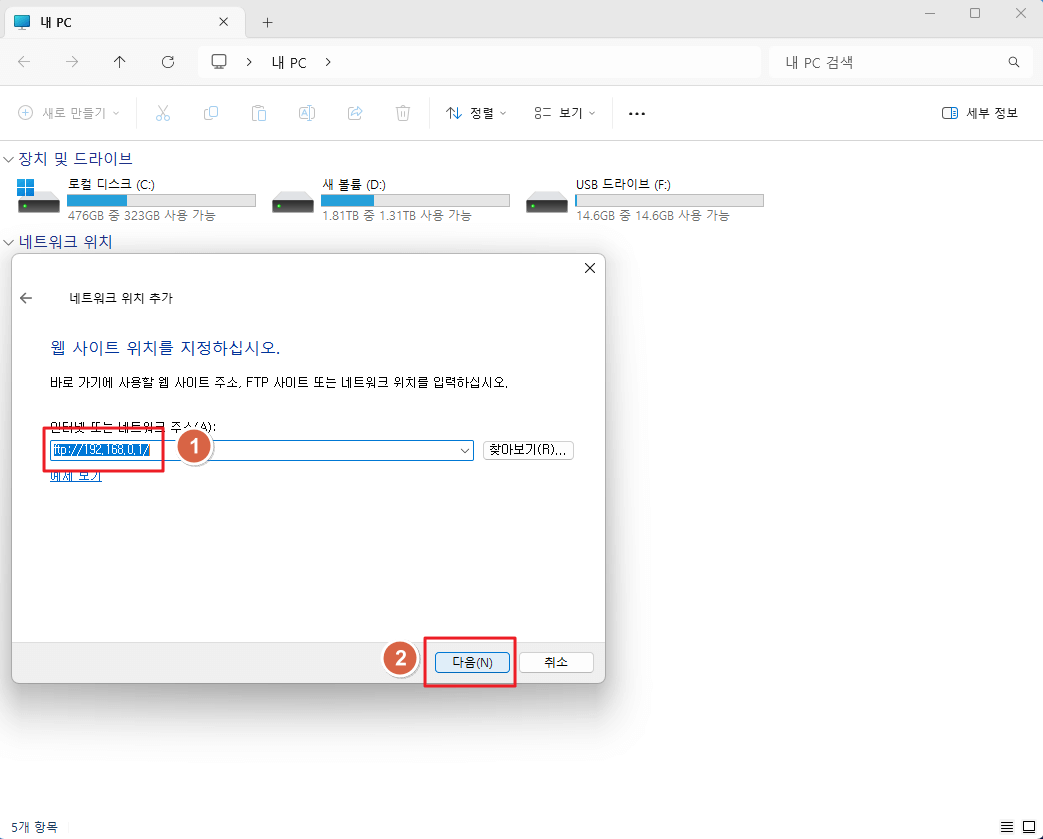
Task: Toggle the 세부 정보 details pane
Action: 980,113
